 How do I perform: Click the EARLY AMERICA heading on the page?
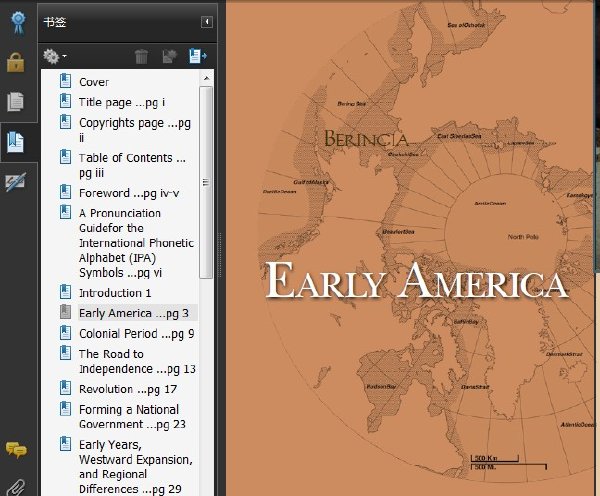tap(416, 281)
